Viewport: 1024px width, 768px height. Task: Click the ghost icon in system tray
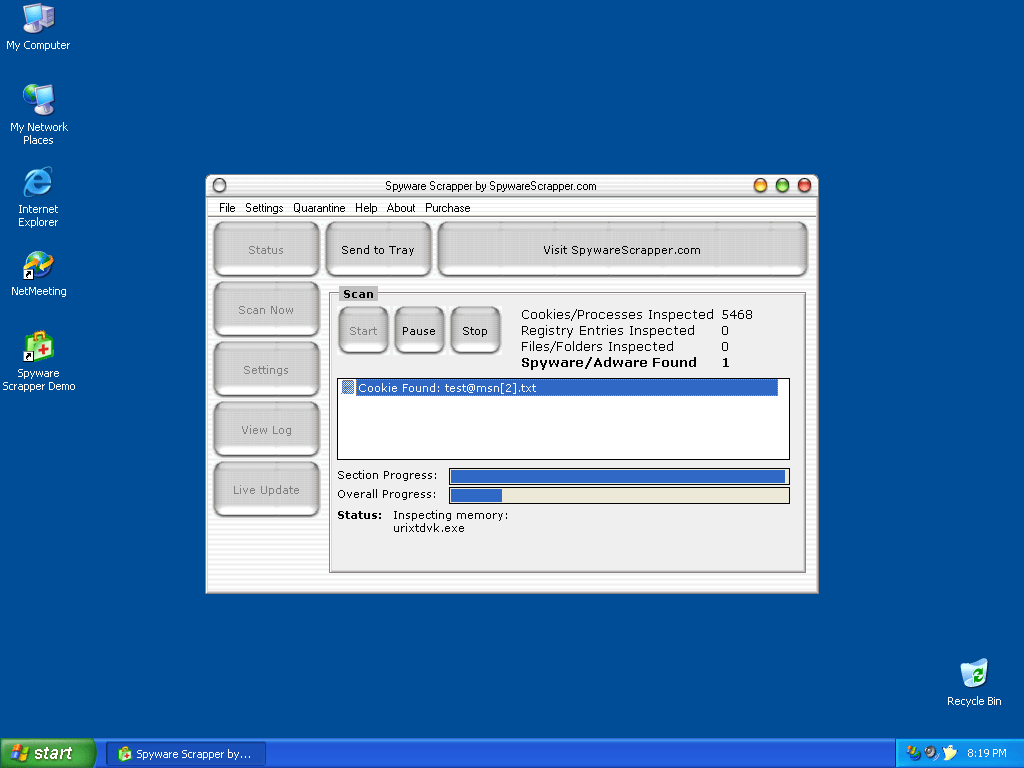tap(950, 753)
